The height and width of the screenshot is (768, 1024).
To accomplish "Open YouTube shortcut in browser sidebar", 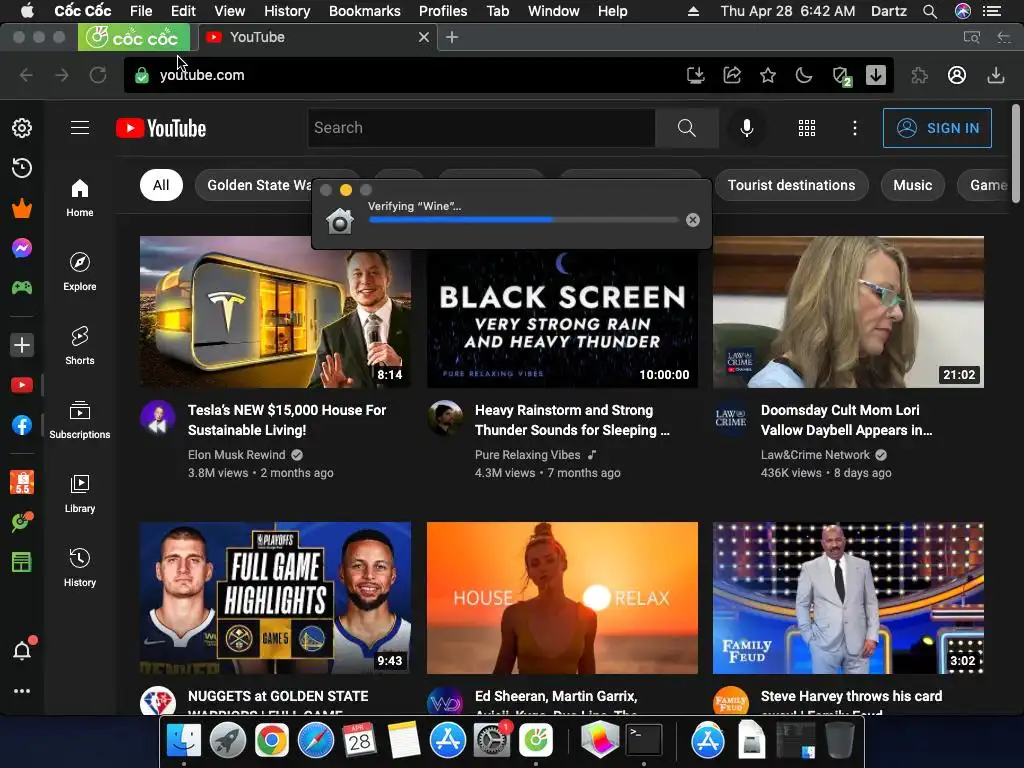I will coord(22,385).
